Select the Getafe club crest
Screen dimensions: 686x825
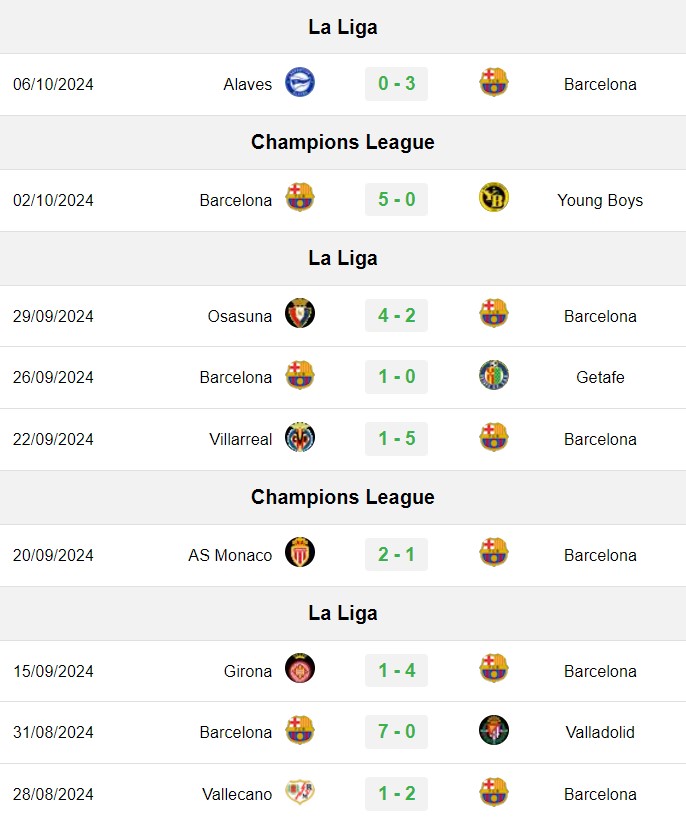pyautogui.click(x=494, y=375)
